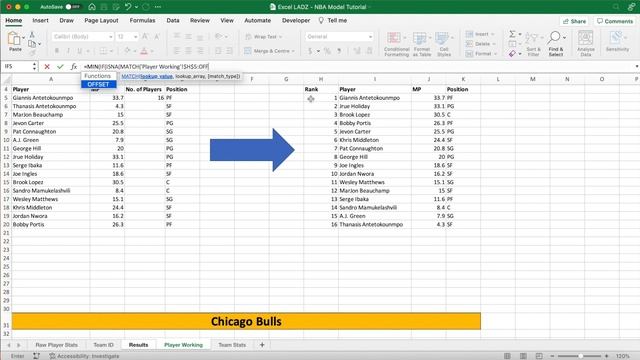
Task: Open the Automate ribbon tab
Action: pyautogui.click(x=258, y=20)
